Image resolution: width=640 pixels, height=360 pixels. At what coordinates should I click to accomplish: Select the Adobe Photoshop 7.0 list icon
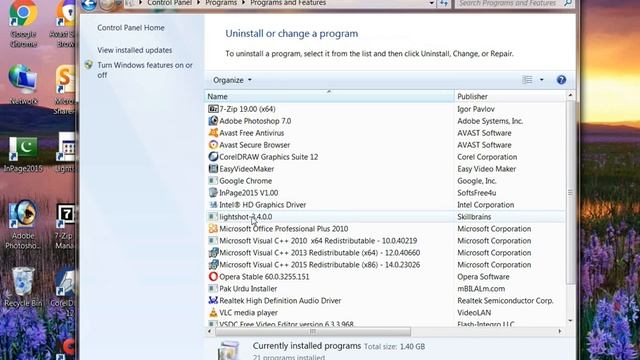[x=213, y=121]
